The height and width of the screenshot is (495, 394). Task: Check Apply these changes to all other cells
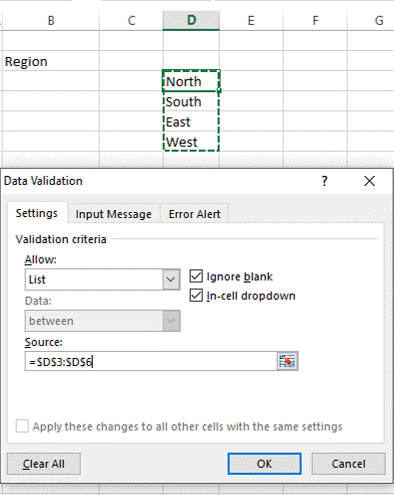[x=22, y=426]
